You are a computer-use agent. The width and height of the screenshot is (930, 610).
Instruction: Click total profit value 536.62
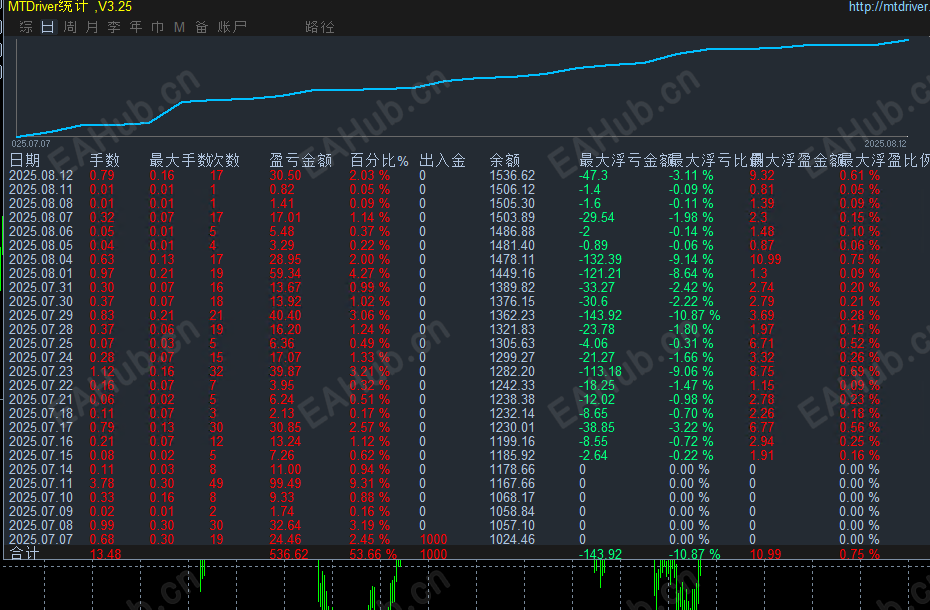[x=289, y=554]
